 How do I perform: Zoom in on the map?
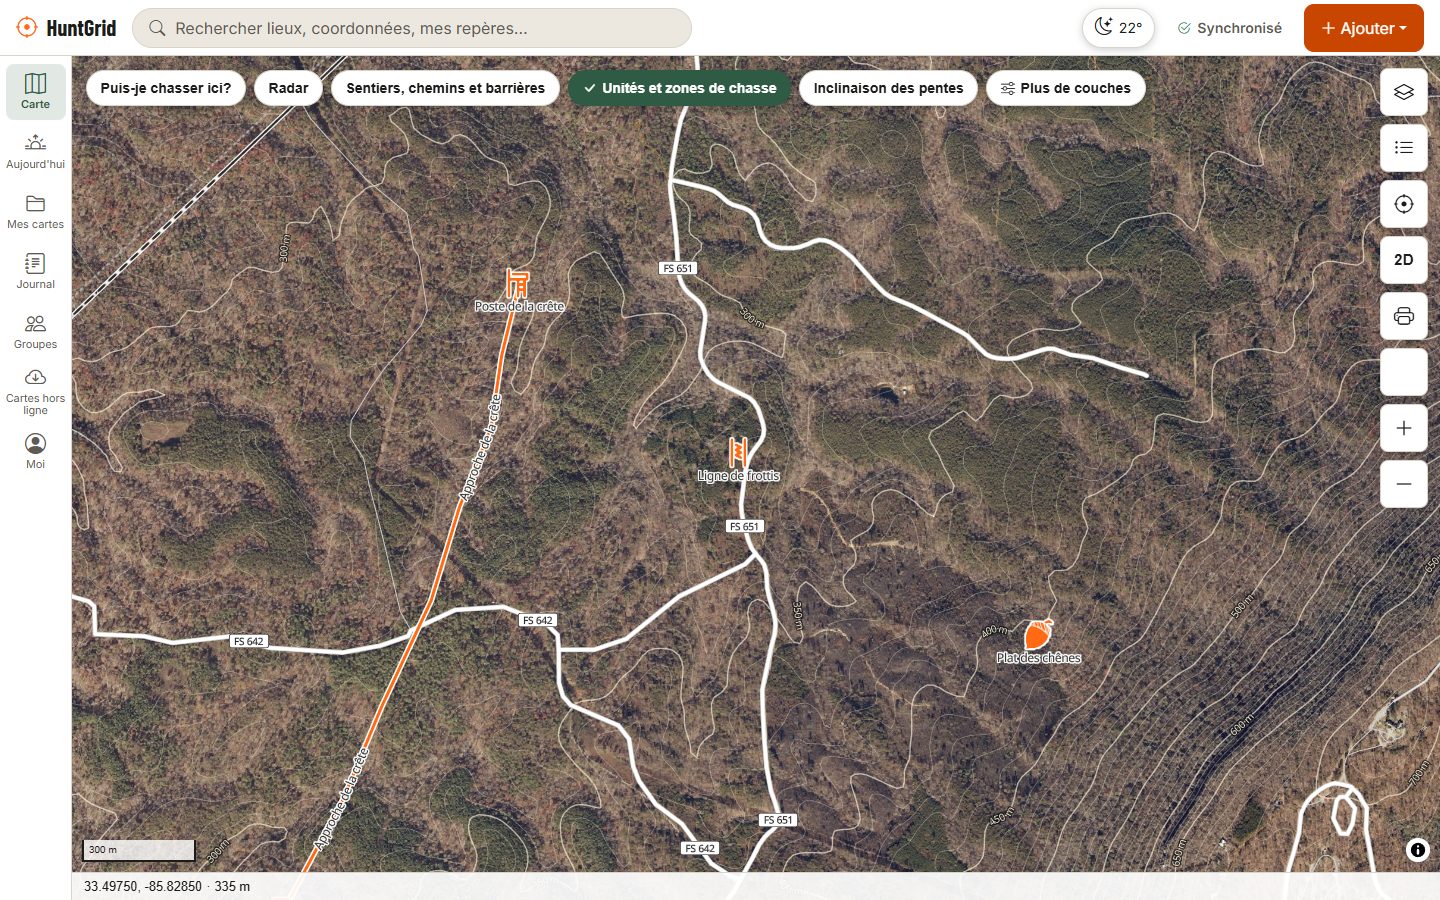(x=1404, y=428)
